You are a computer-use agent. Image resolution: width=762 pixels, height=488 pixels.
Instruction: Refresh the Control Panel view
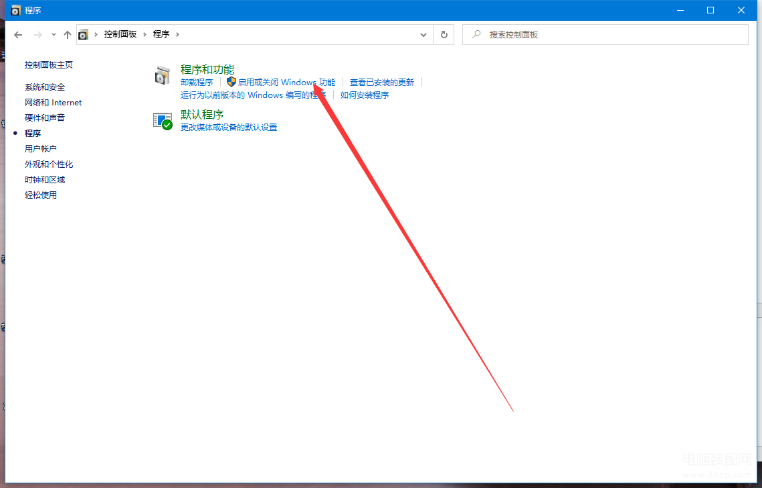444,35
